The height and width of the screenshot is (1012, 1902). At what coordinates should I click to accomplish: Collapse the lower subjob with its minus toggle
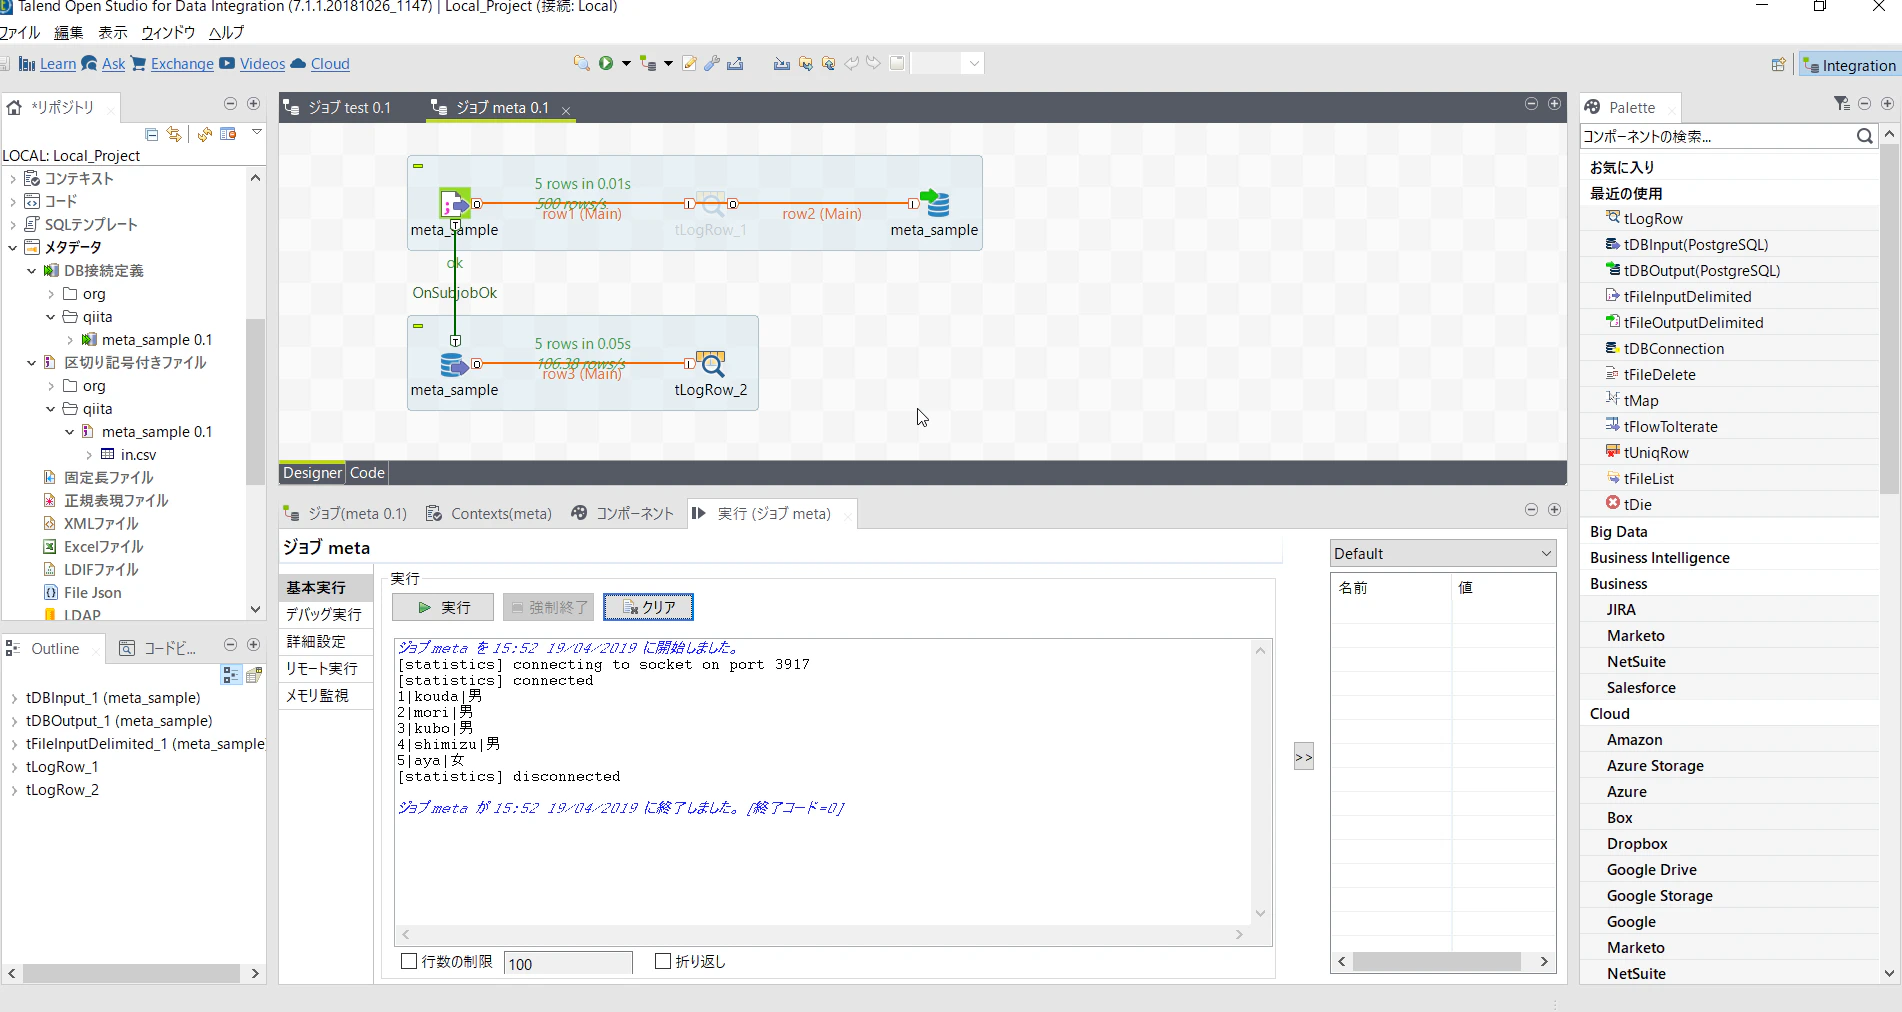418,326
